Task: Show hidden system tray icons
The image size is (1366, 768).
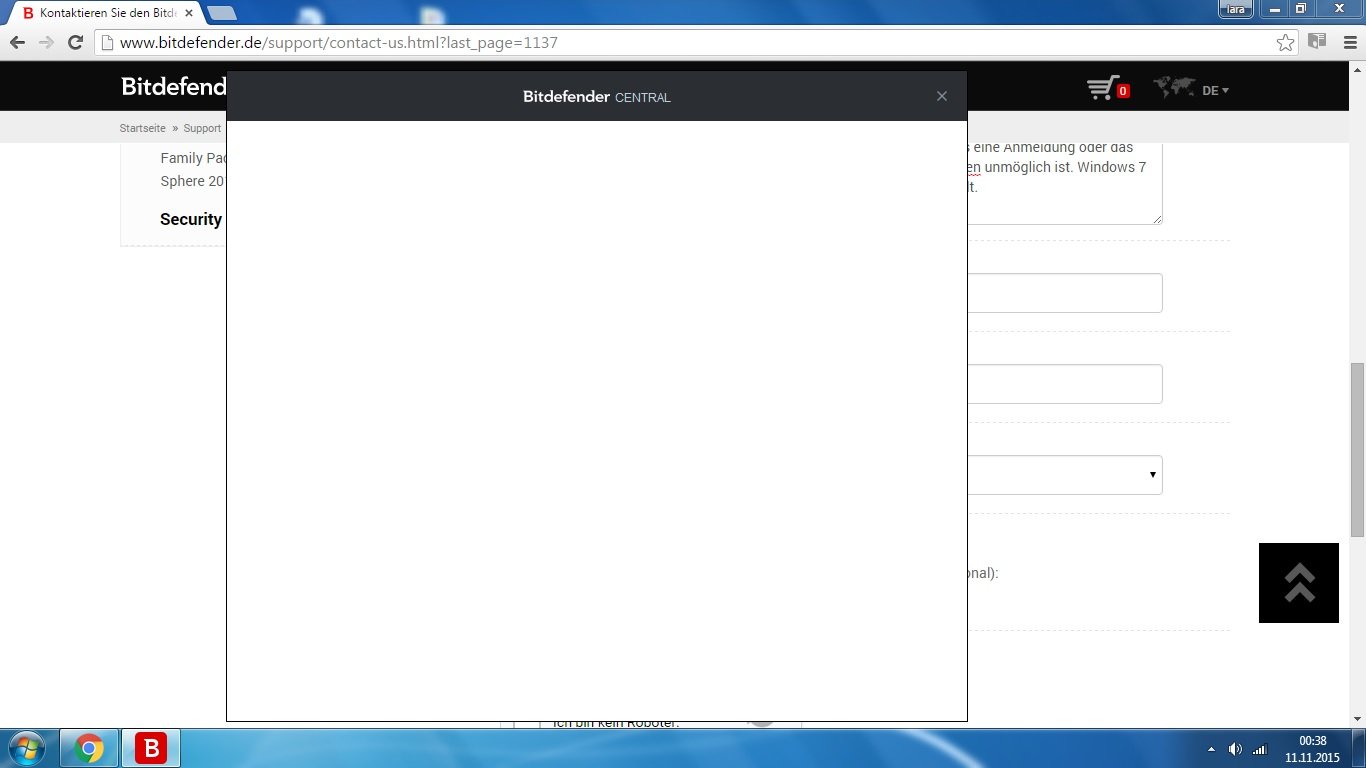Action: coord(1212,749)
